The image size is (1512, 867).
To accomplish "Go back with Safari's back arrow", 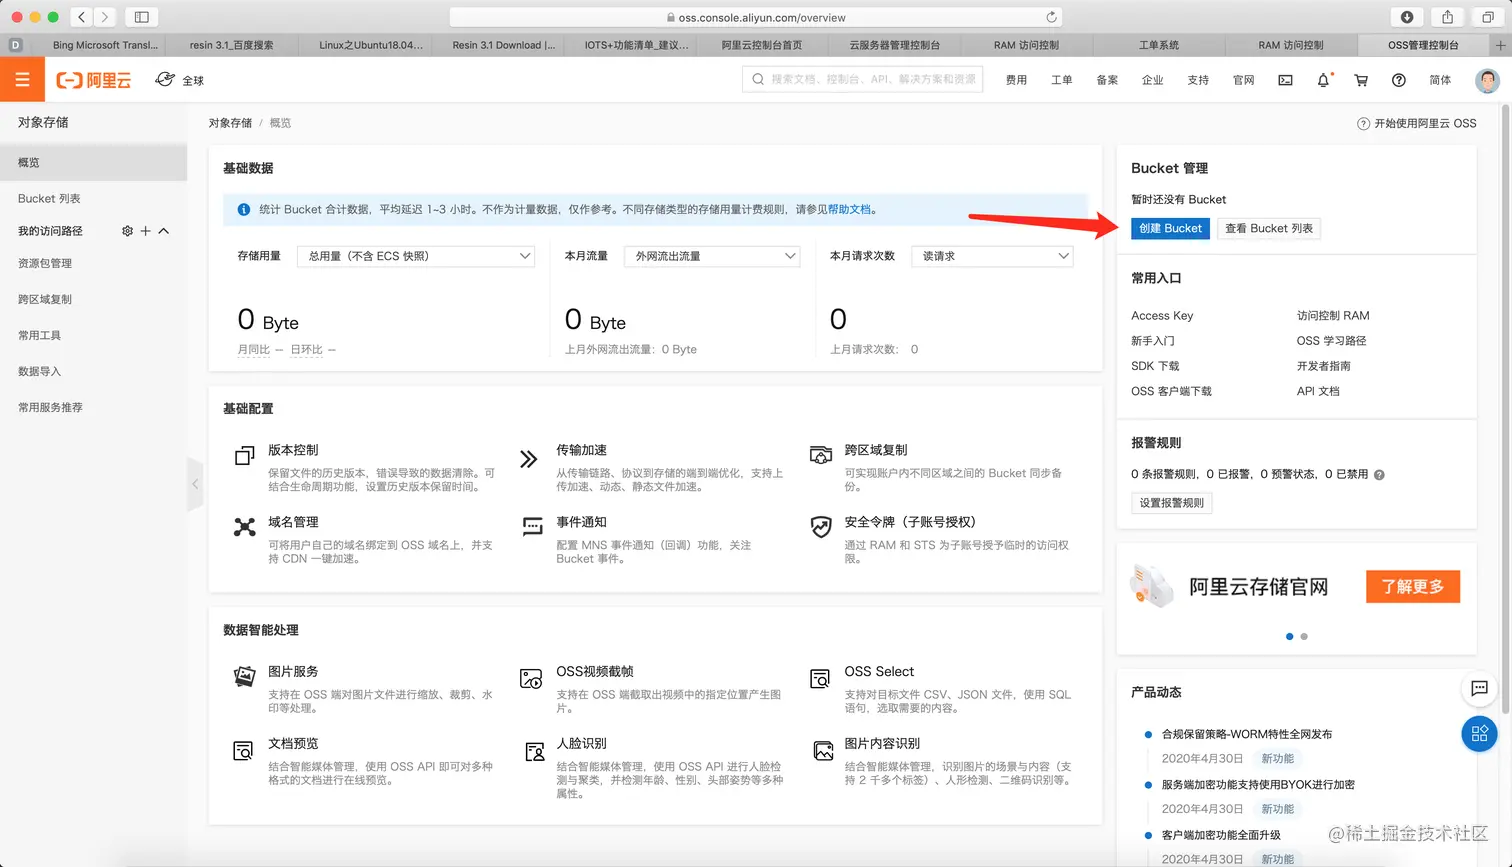I will click(x=81, y=17).
